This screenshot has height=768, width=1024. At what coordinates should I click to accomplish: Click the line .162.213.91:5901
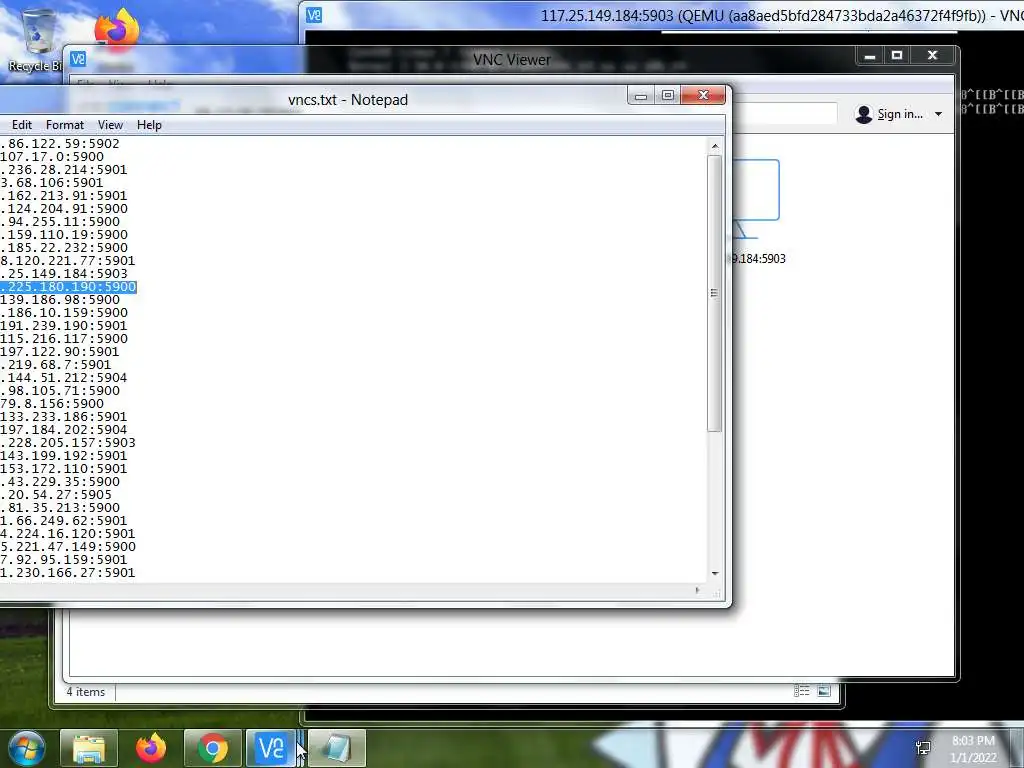coord(64,196)
